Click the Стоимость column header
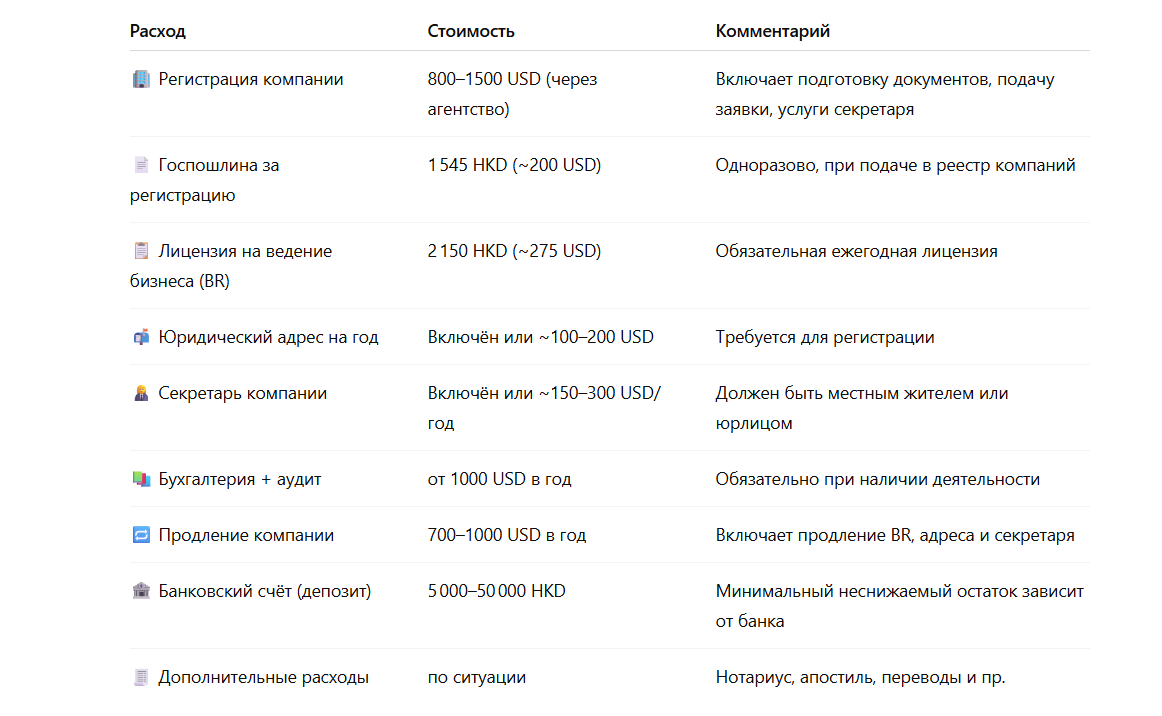This screenshot has width=1162, height=716. pos(471,31)
